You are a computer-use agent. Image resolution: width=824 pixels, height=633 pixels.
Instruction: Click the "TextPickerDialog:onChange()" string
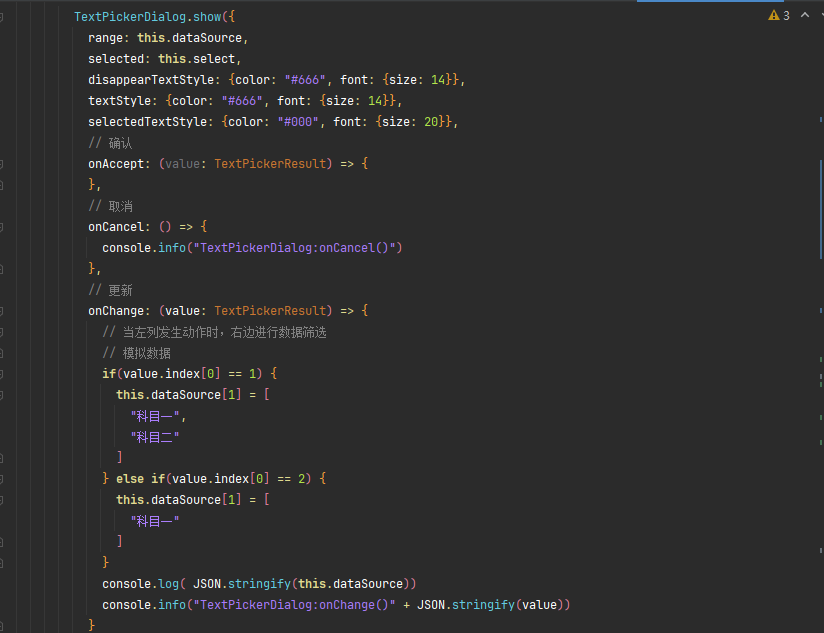294,605
